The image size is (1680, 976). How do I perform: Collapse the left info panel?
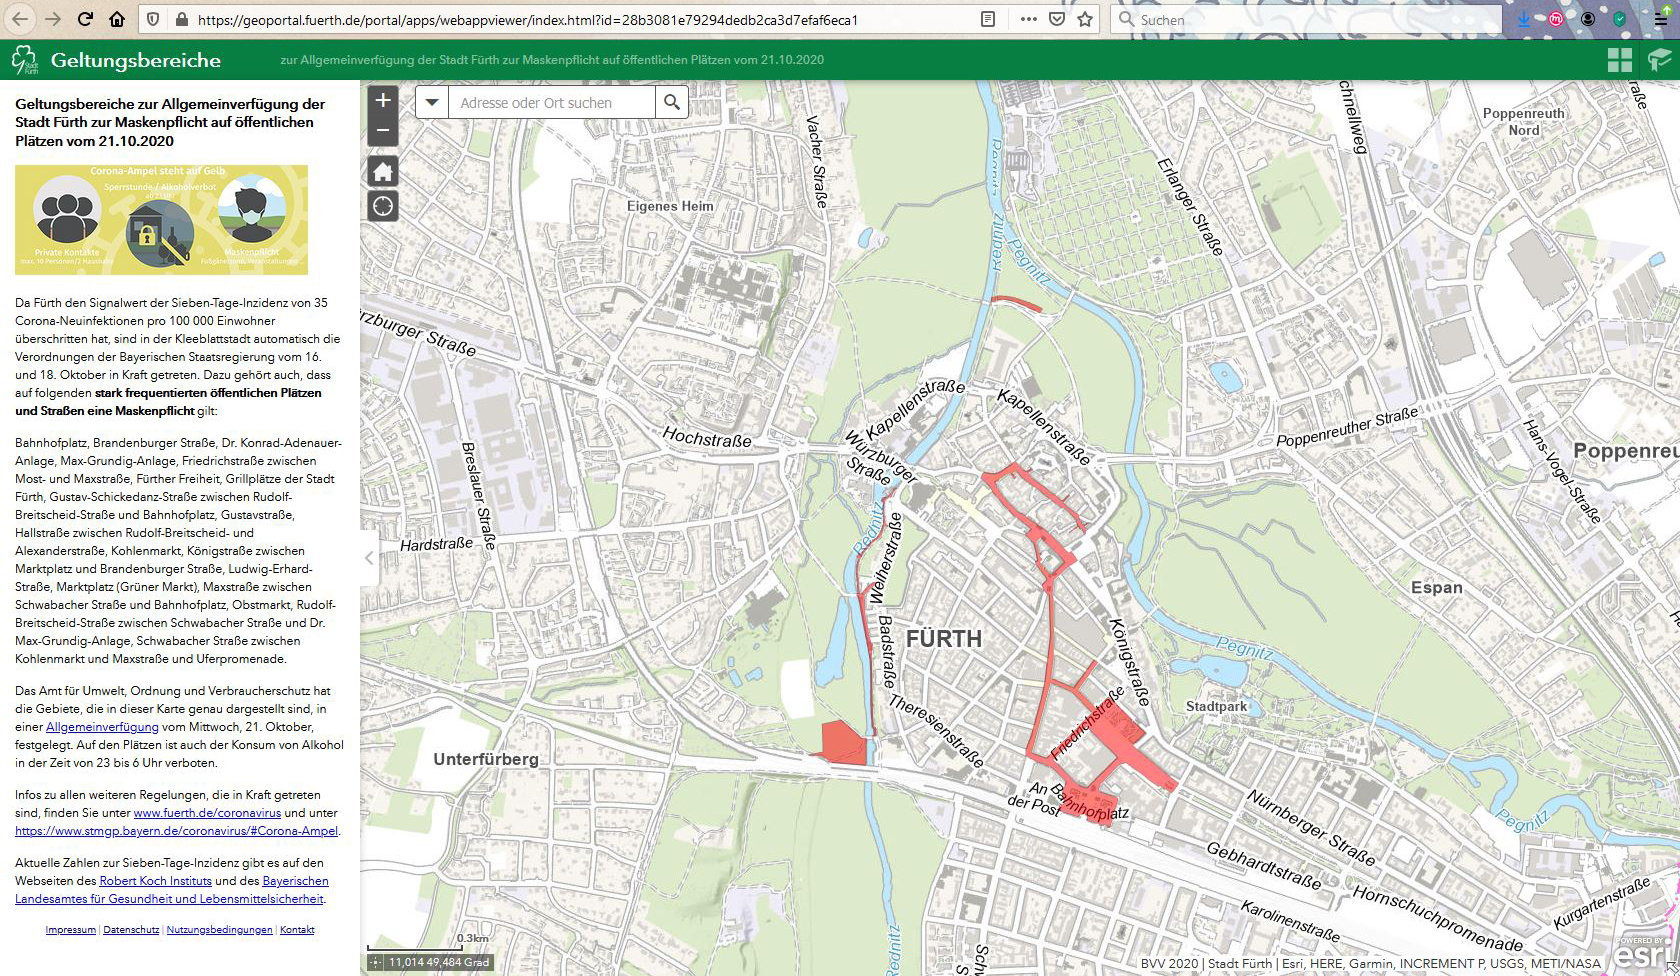[x=369, y=558]
